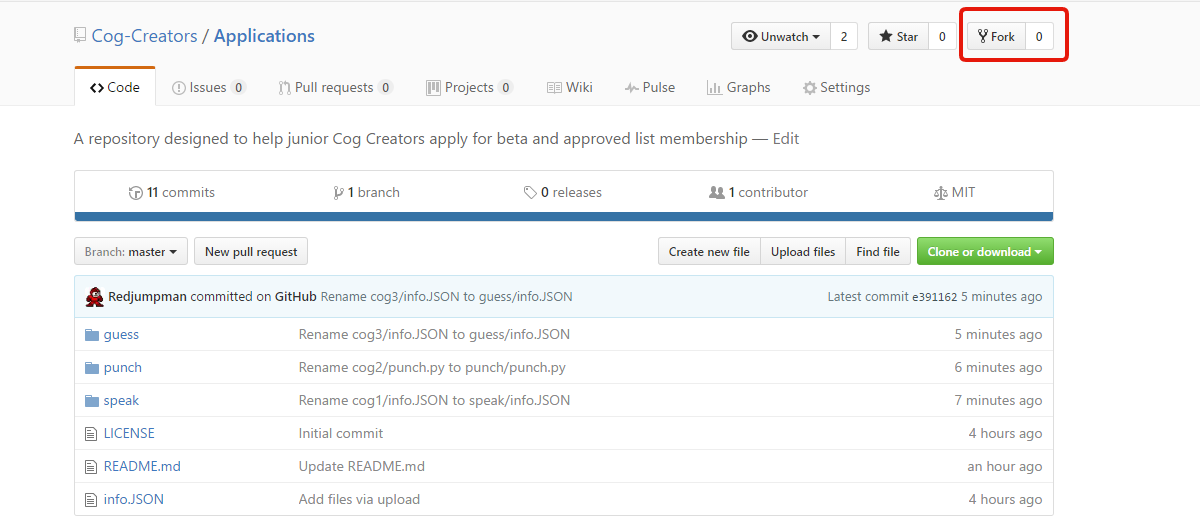Open the Pull requests tab

pyautogui.click(x=335, y=87)
